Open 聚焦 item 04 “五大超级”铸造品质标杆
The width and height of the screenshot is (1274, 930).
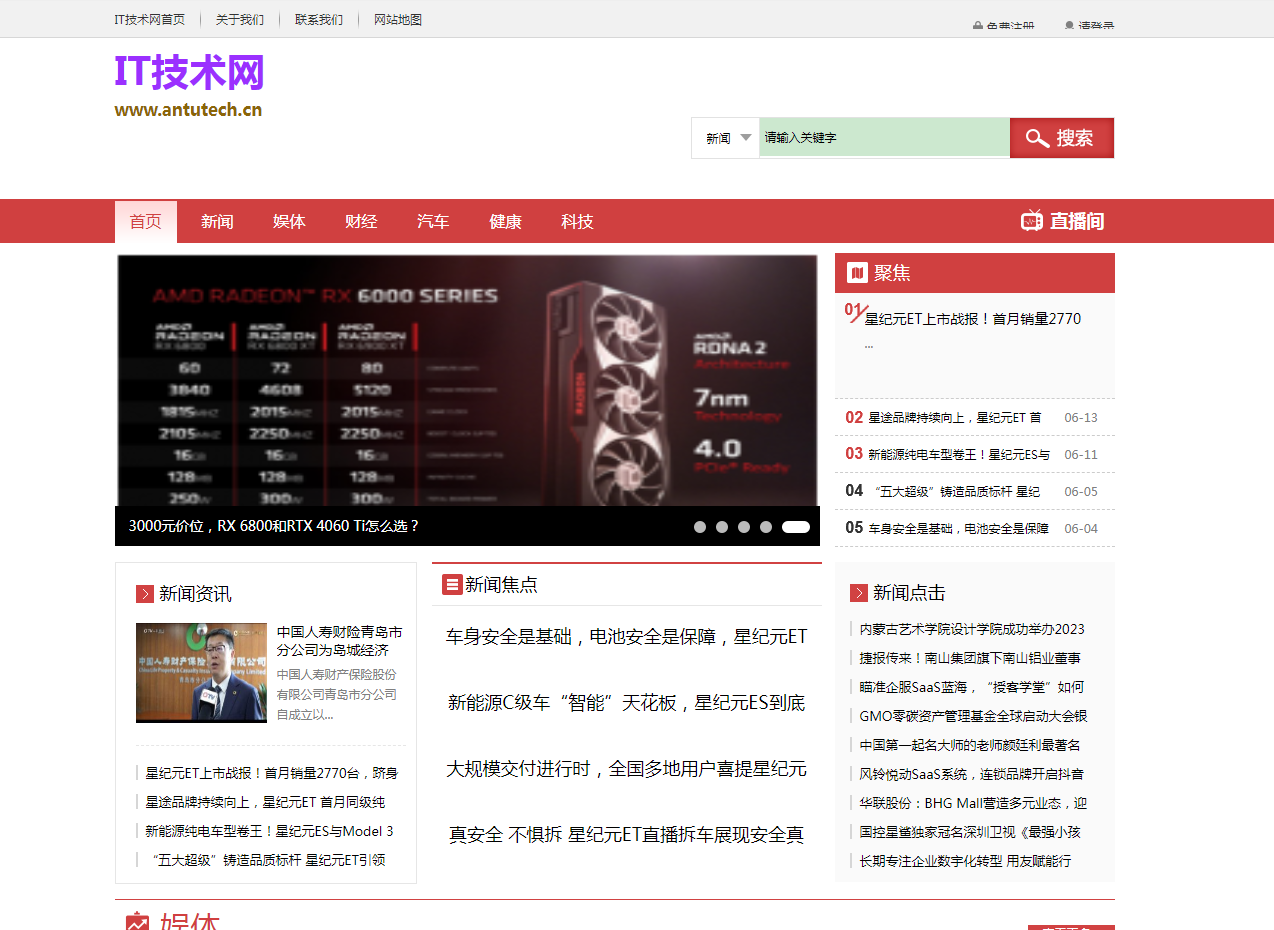tap(957, 491)
